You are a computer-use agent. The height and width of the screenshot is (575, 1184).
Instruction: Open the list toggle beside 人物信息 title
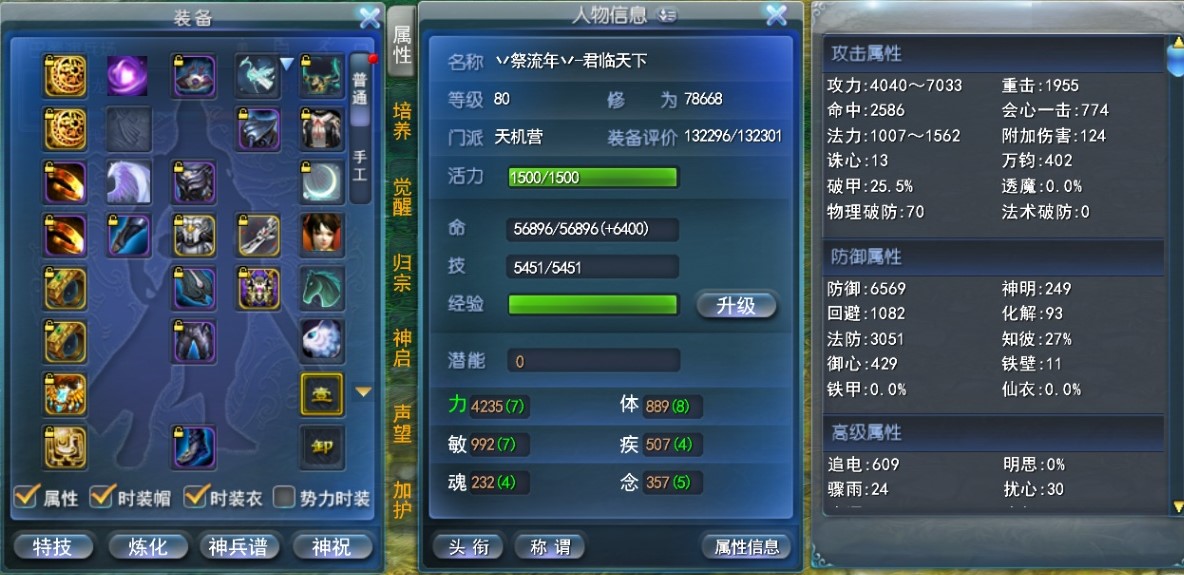click(x=667, y=15)
